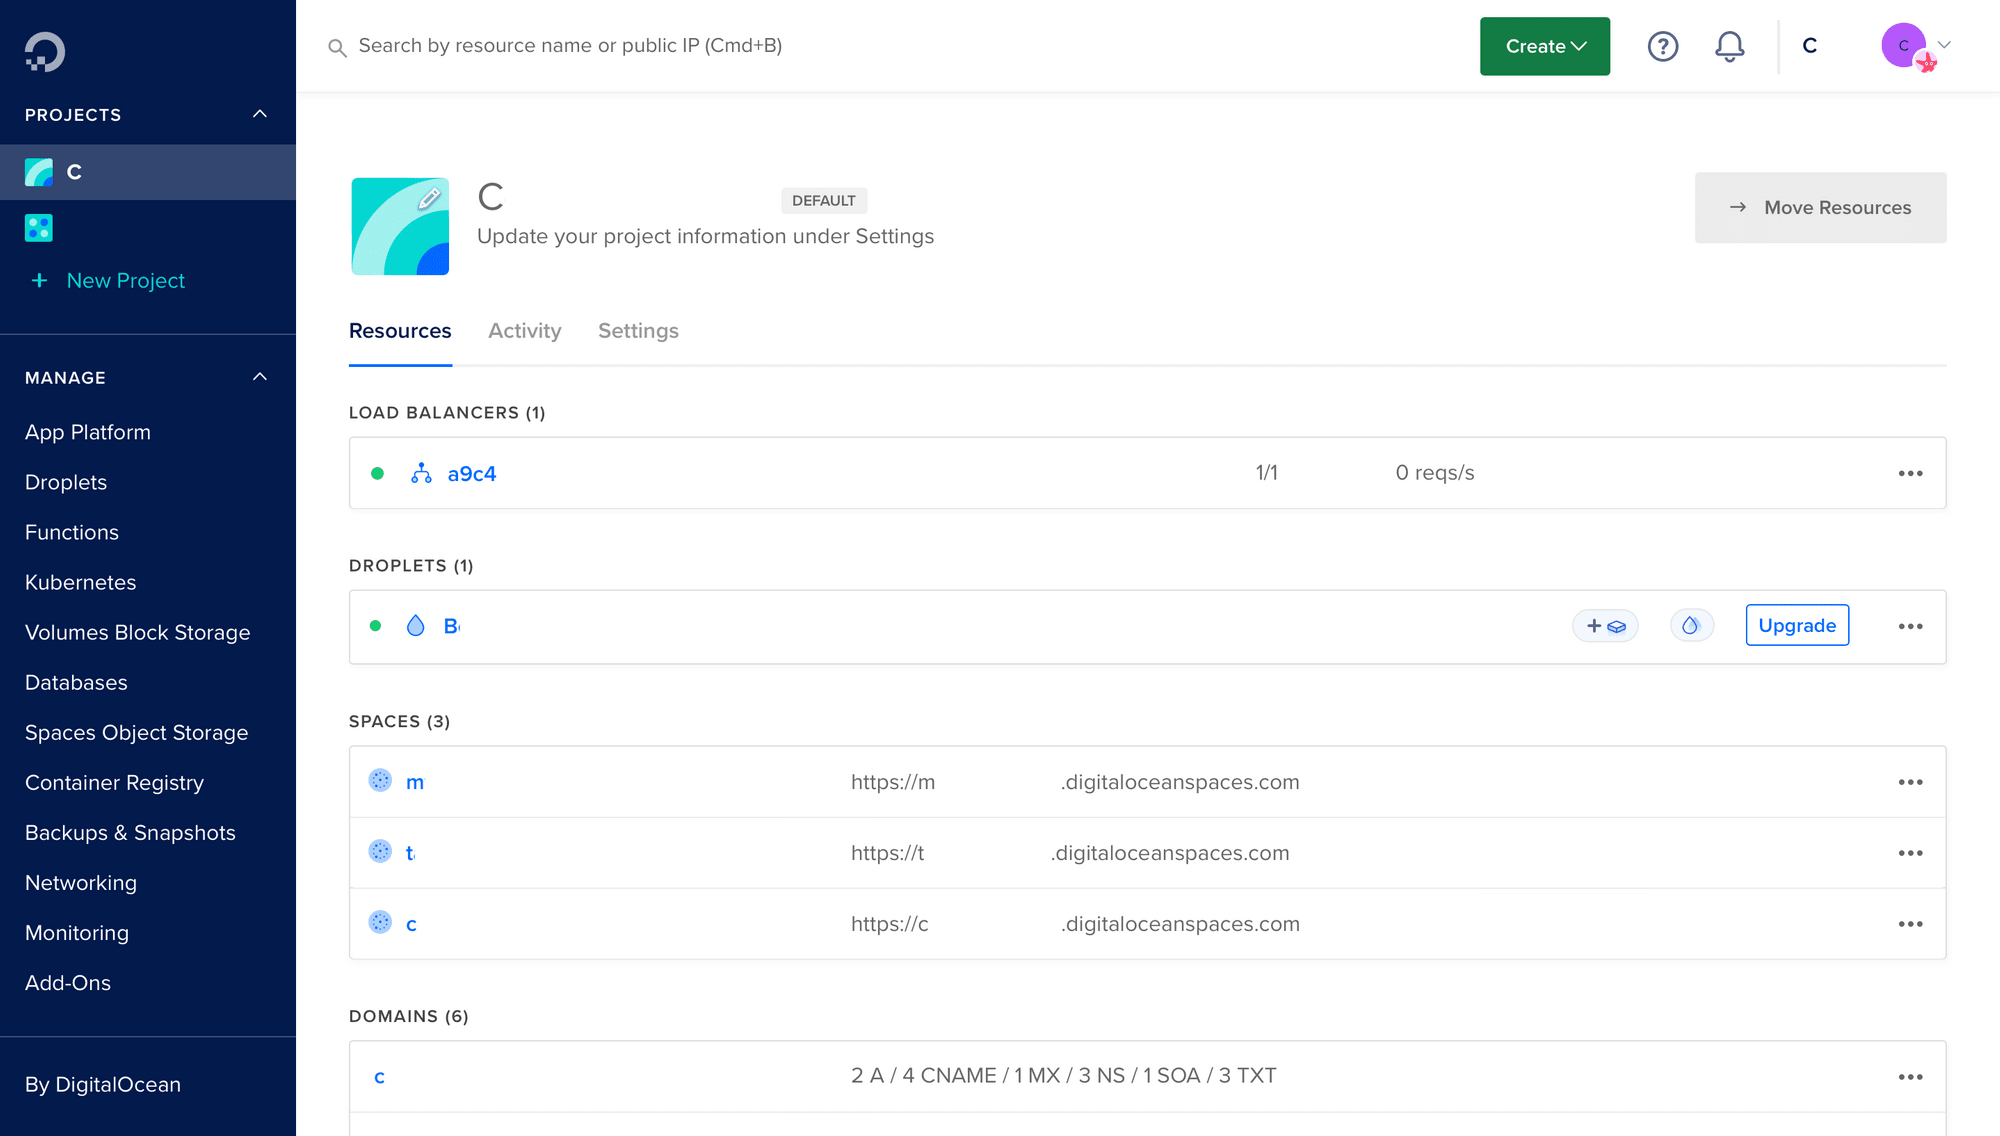Click the SPACES (3) heading
The image size is (2000, 1136).
pyautogui.click(x=399, y=721)
